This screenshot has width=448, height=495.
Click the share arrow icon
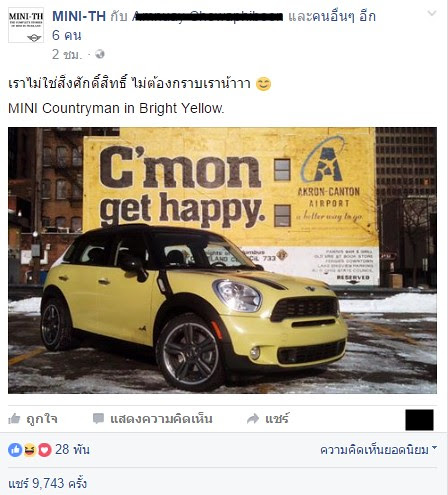(253, 419)
